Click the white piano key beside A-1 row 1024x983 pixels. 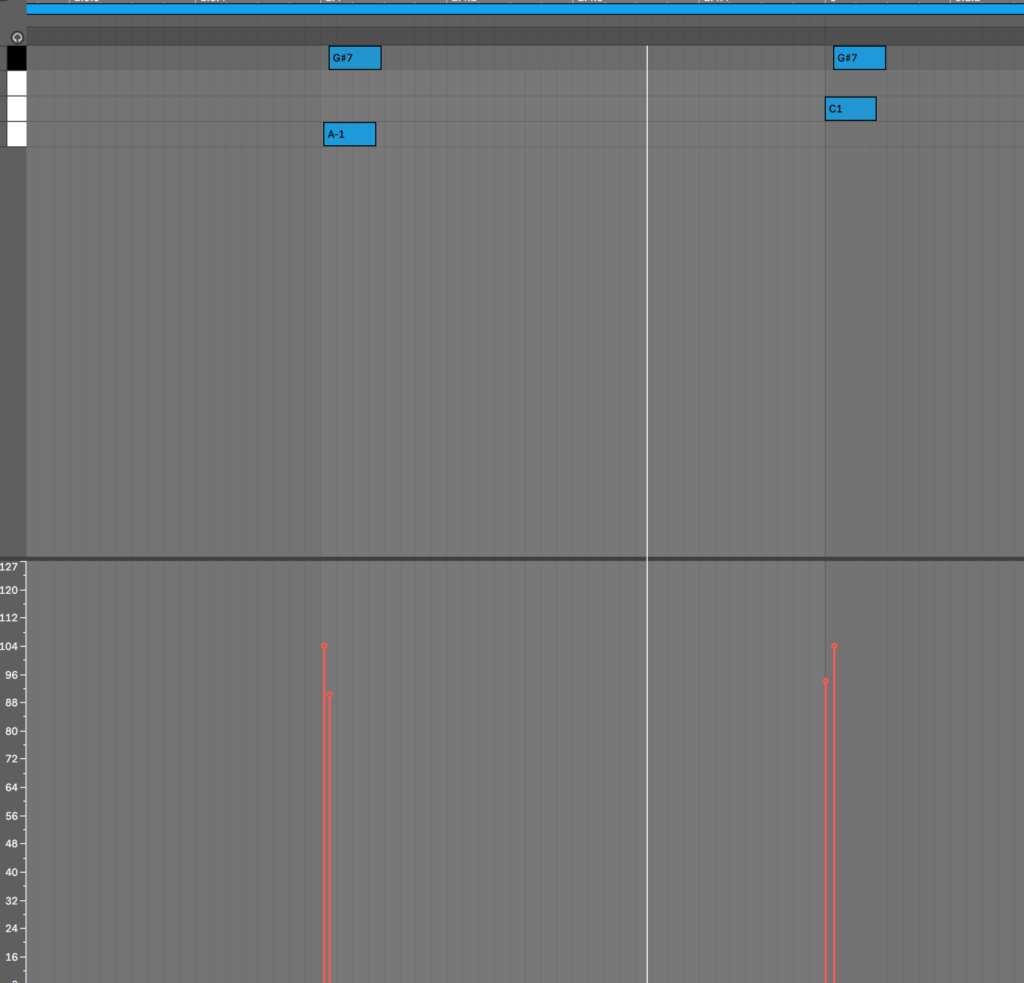(x=16, y=134)
